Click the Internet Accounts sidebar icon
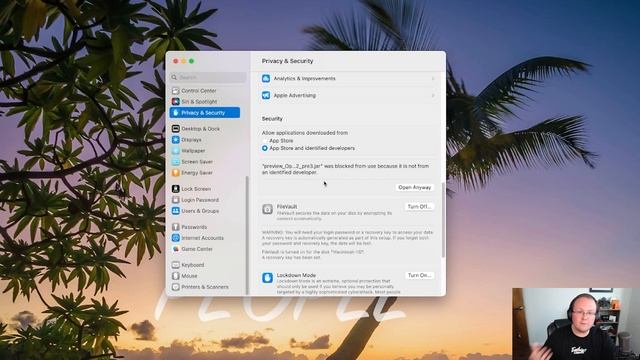Screen dimensions: 640x360 click(x=176, y=238)
